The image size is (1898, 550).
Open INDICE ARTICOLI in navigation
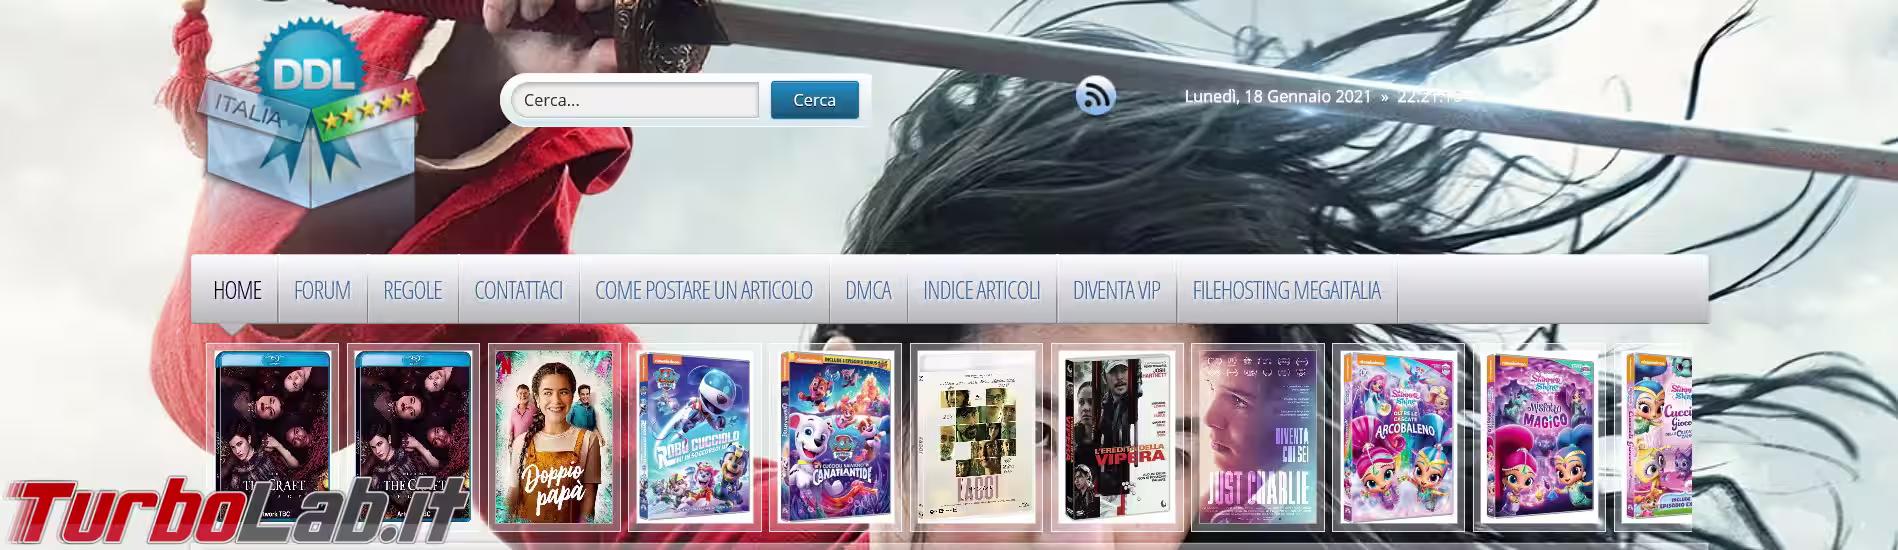coord(982,290)
